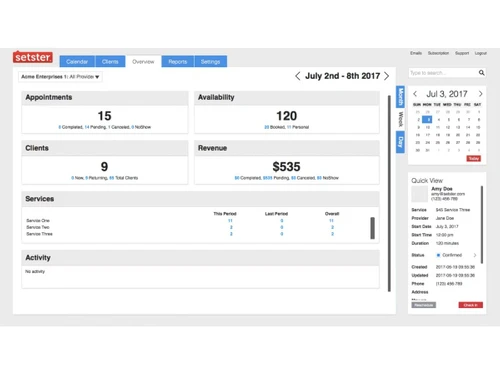Click the No activity text

tap(35, 271)
